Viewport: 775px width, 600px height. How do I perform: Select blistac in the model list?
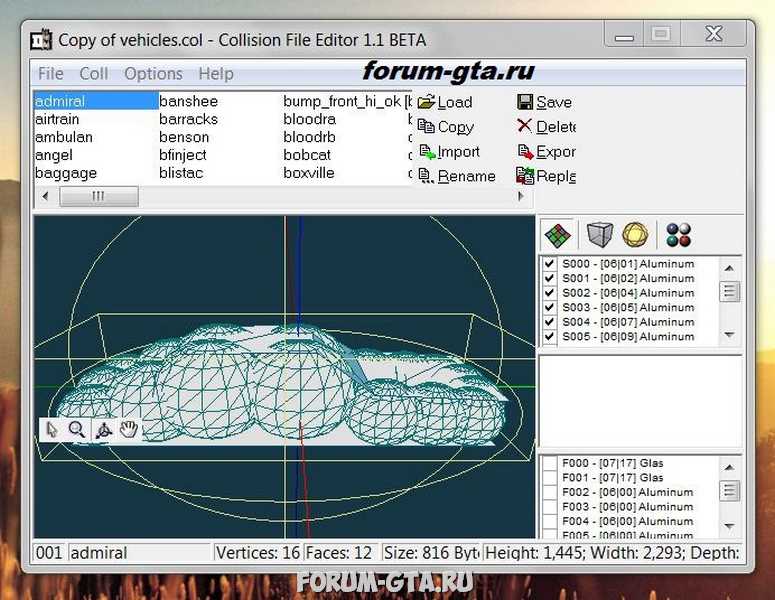pos(181,173)
